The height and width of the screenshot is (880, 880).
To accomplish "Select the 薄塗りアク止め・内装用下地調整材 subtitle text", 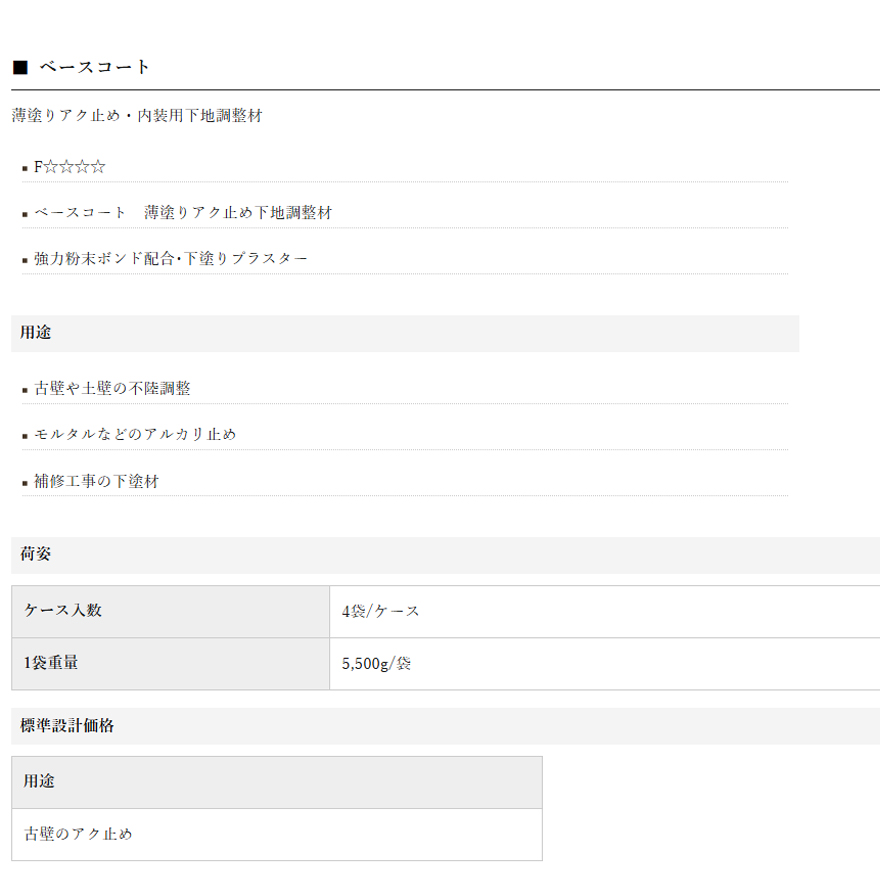I will click(137, 116).
